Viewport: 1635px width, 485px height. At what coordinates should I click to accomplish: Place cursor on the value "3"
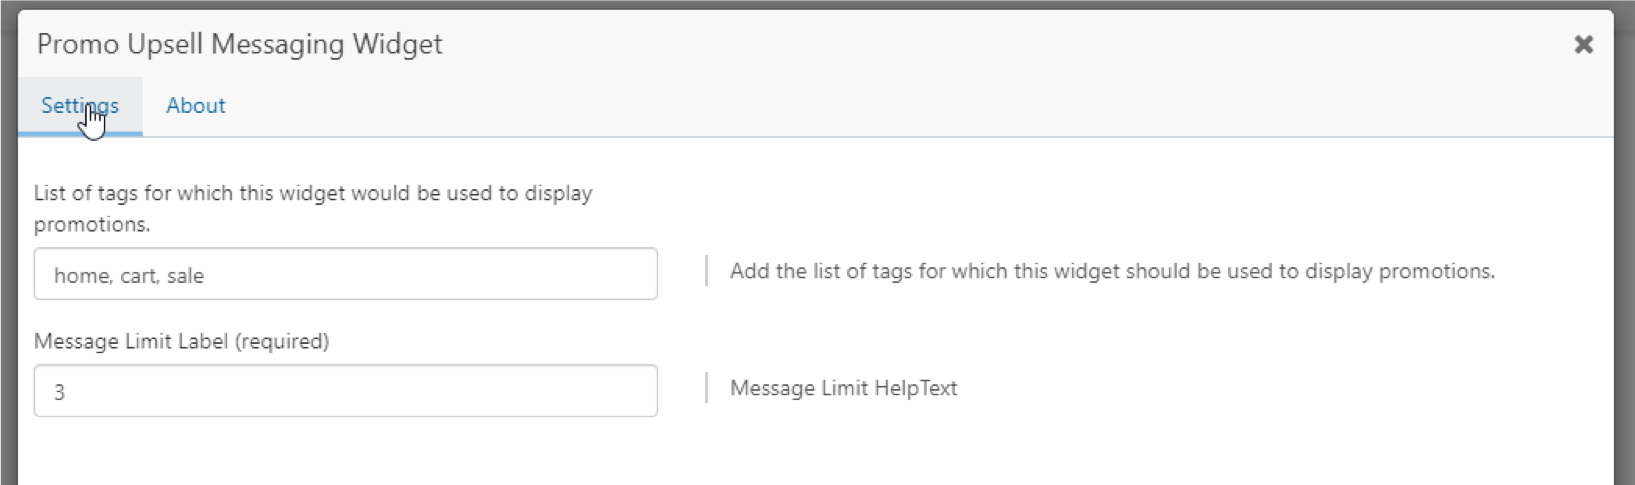coord(59,392)
